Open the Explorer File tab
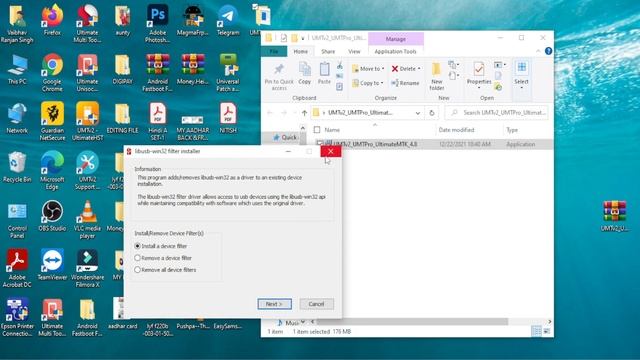640x360 pixels. tap(274, 51)
